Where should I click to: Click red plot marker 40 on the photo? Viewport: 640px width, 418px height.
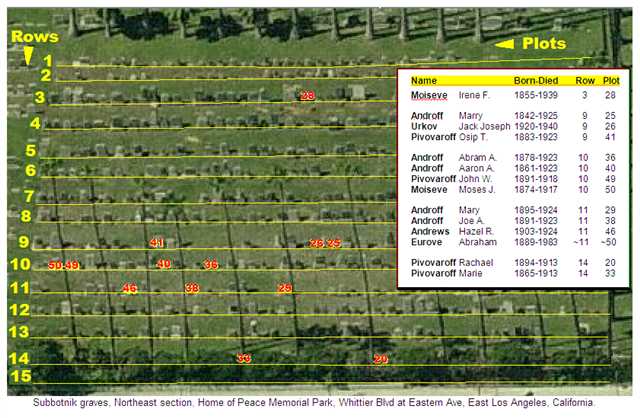(164, 264)
